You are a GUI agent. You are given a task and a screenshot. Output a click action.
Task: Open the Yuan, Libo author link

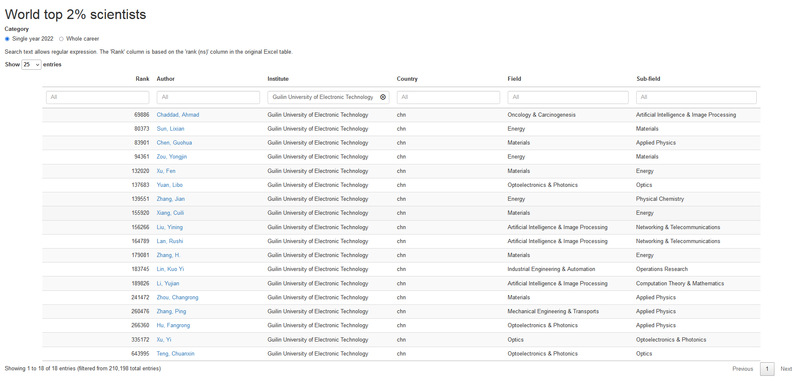(169, 185)
